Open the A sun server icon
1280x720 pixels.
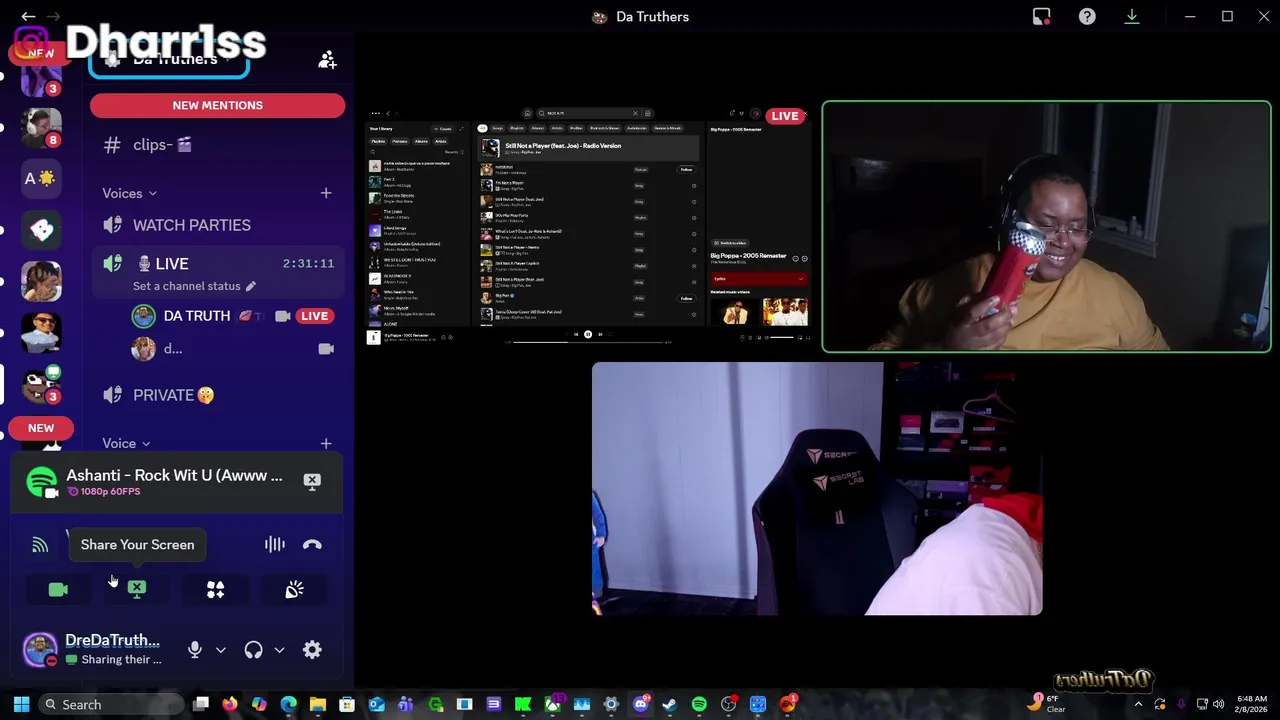pyautogui.click(x=41, y=178)
